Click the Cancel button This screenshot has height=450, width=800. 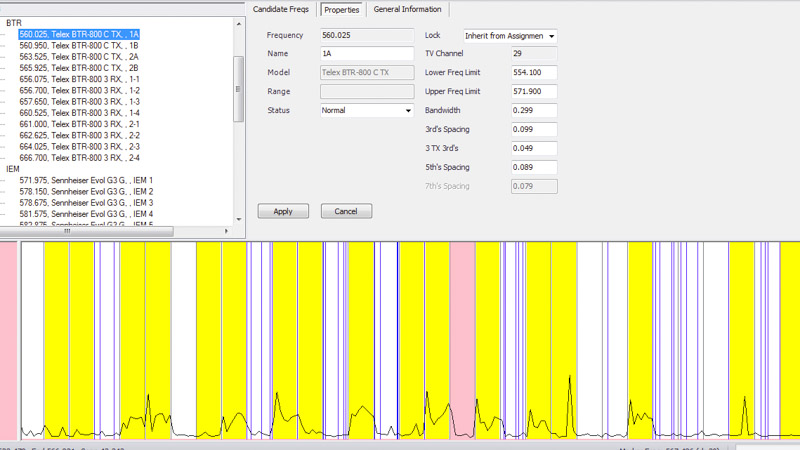(x=346, y=211)
